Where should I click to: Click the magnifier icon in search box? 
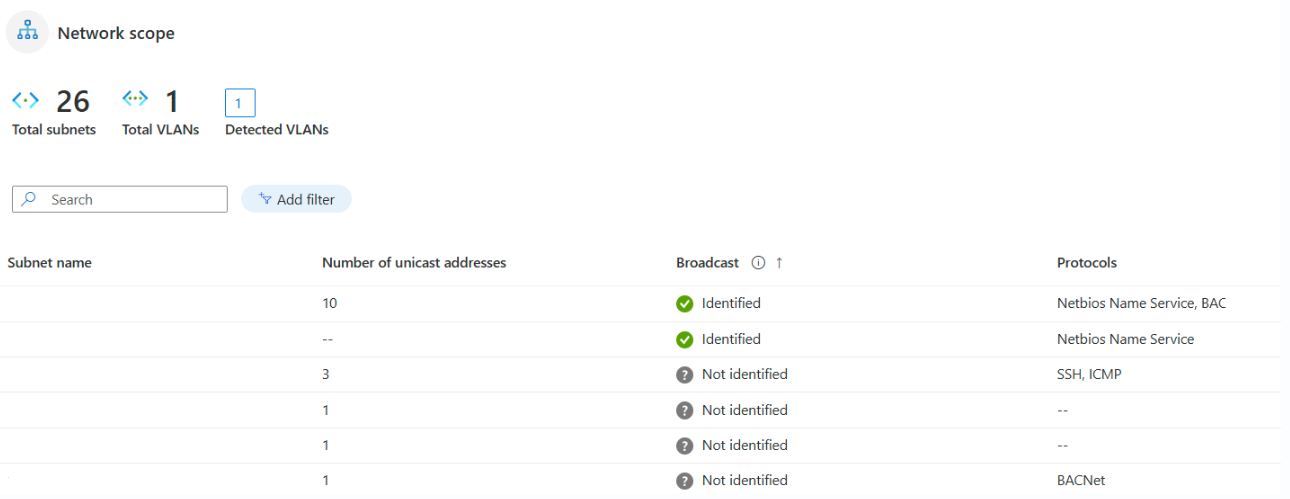click(x=29, y=199)
